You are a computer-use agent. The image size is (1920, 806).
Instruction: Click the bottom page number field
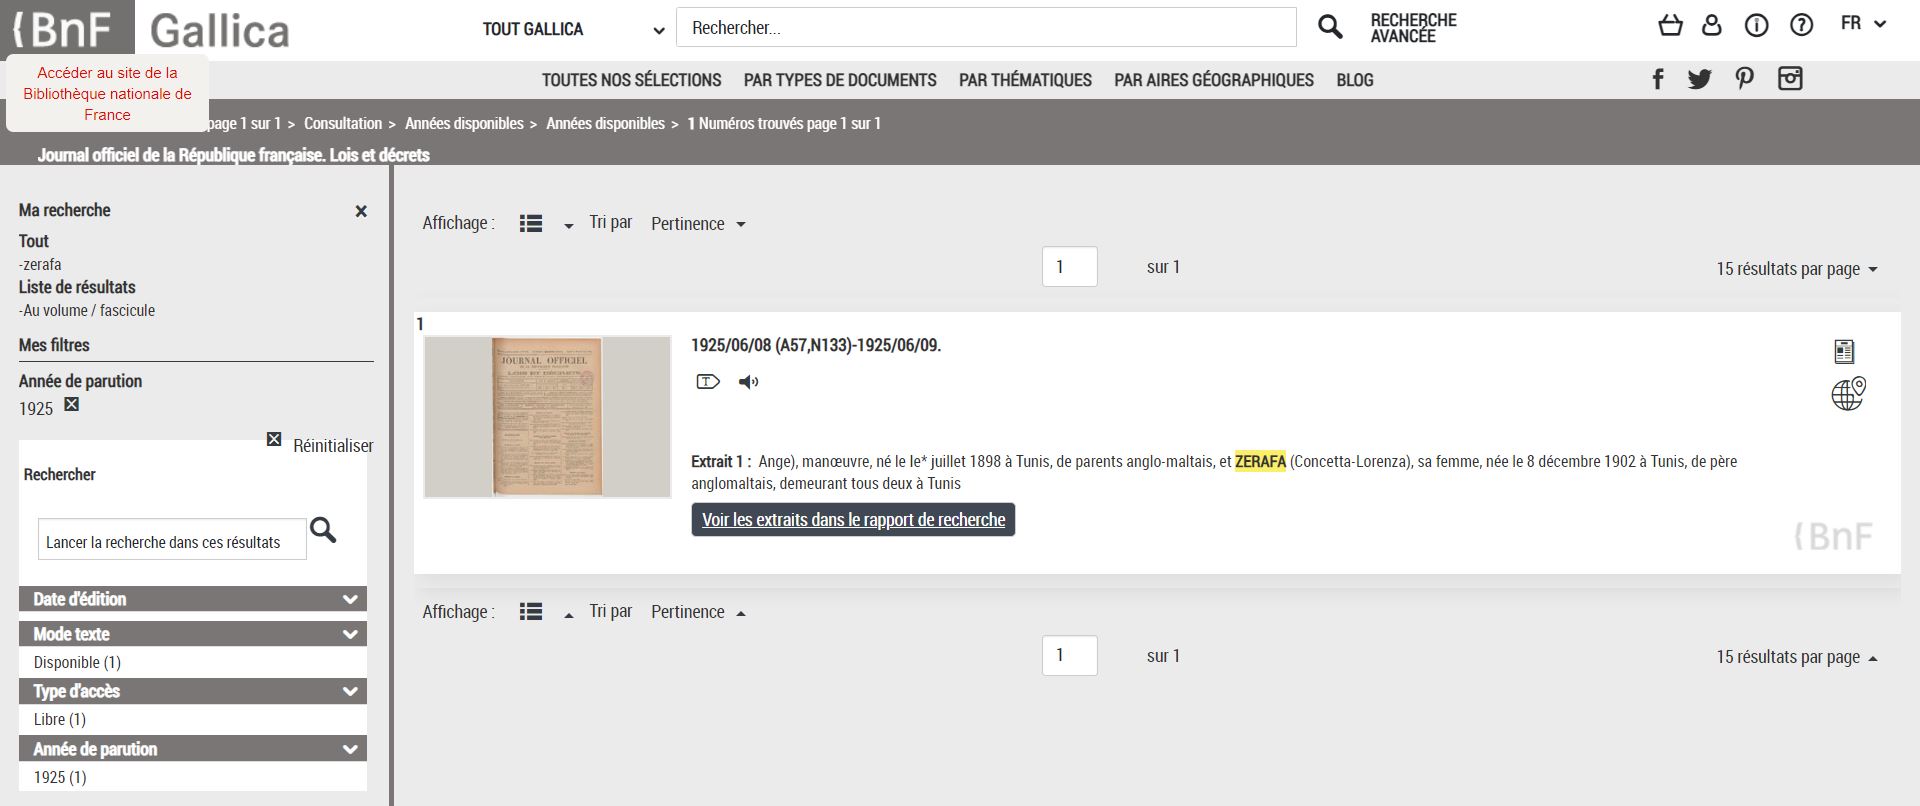(1070, 655)
